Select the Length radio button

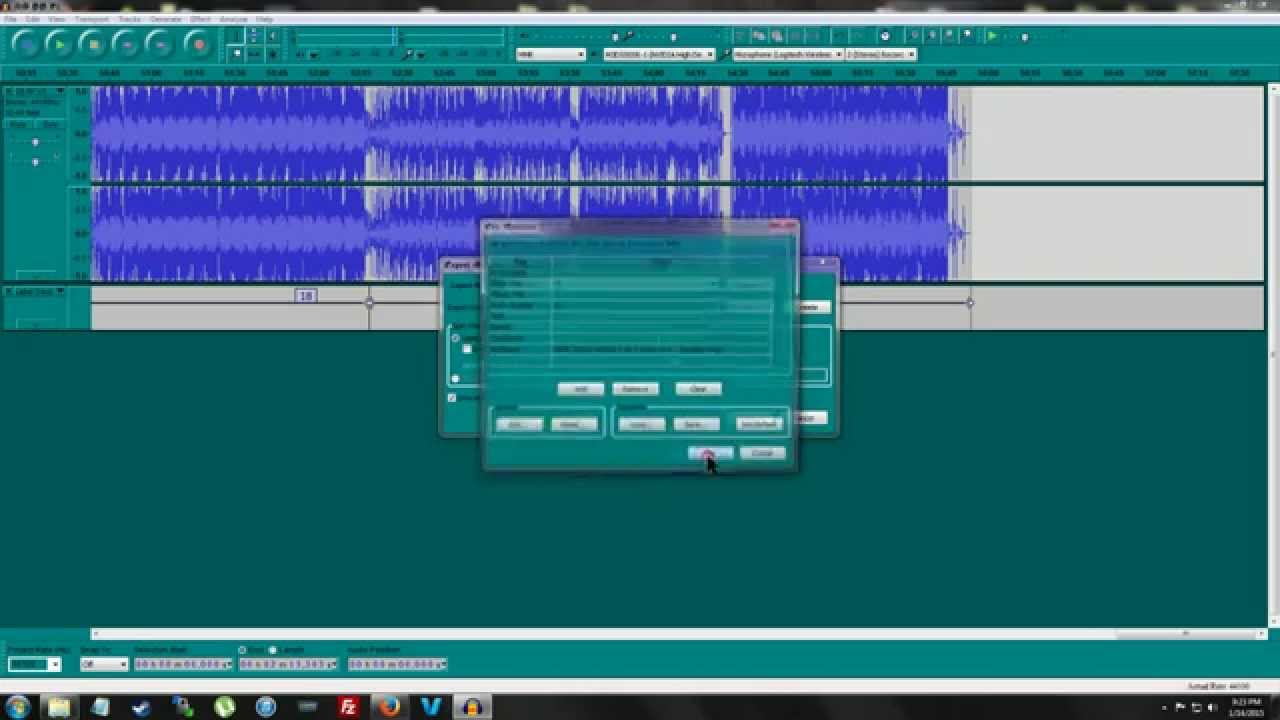click(x=272, y=650)
